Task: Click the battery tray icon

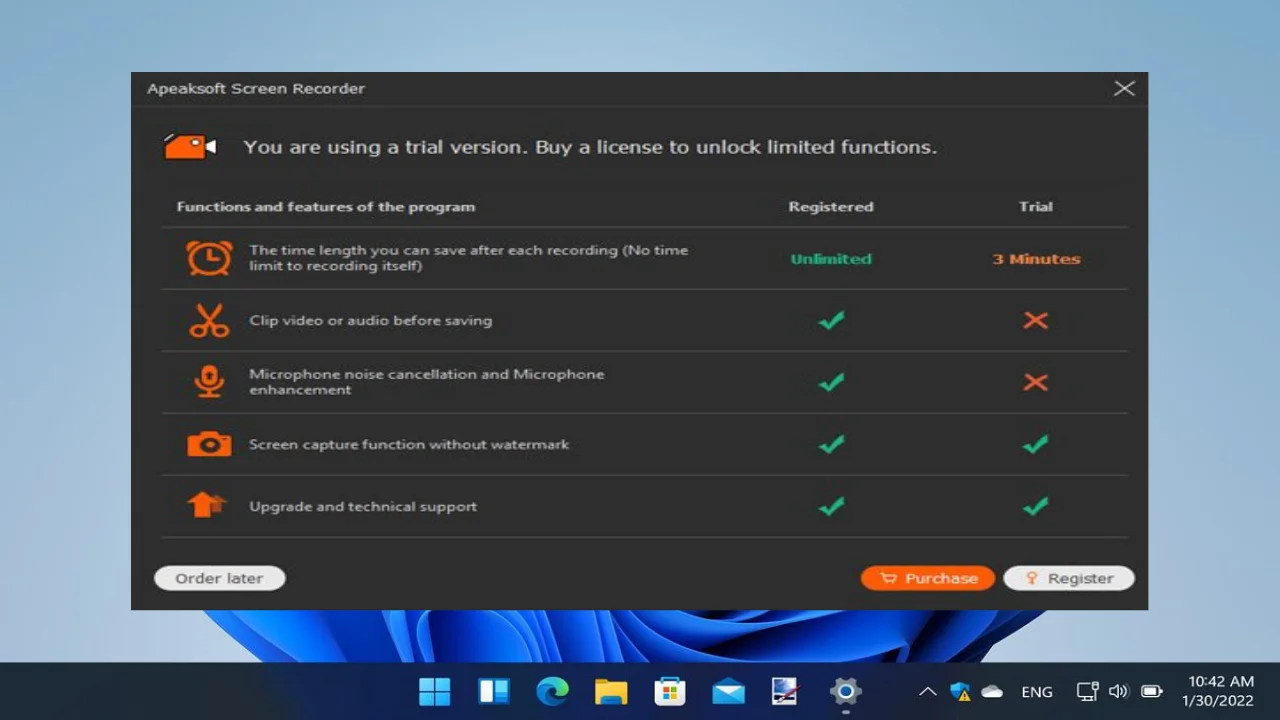Action: tap(1151, 691)
